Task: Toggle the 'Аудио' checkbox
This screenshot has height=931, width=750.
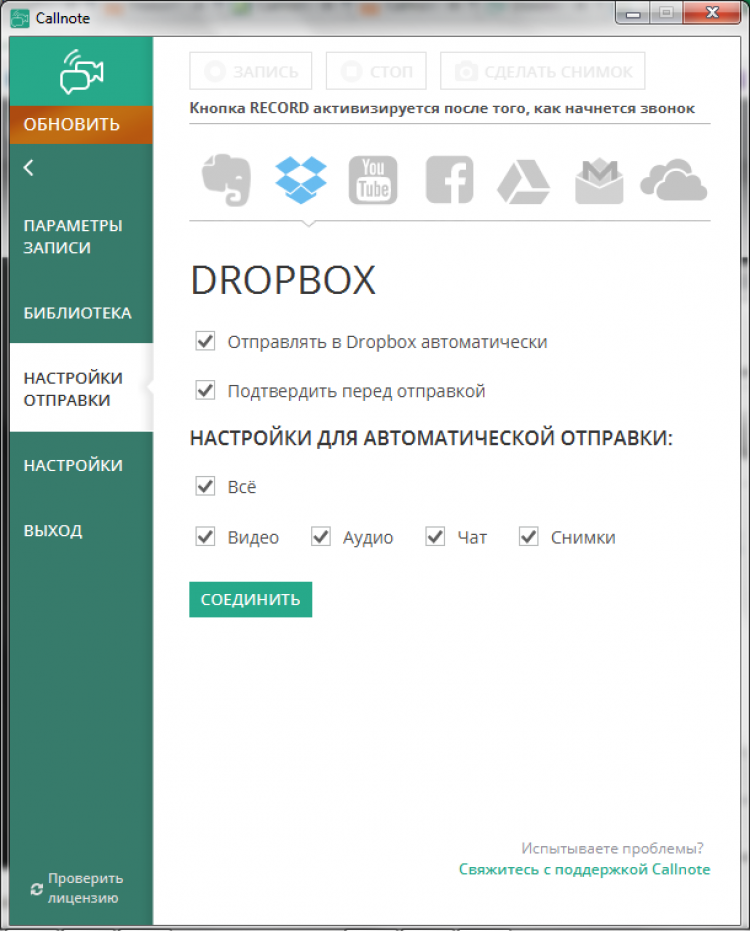Action: coord(321,537)
